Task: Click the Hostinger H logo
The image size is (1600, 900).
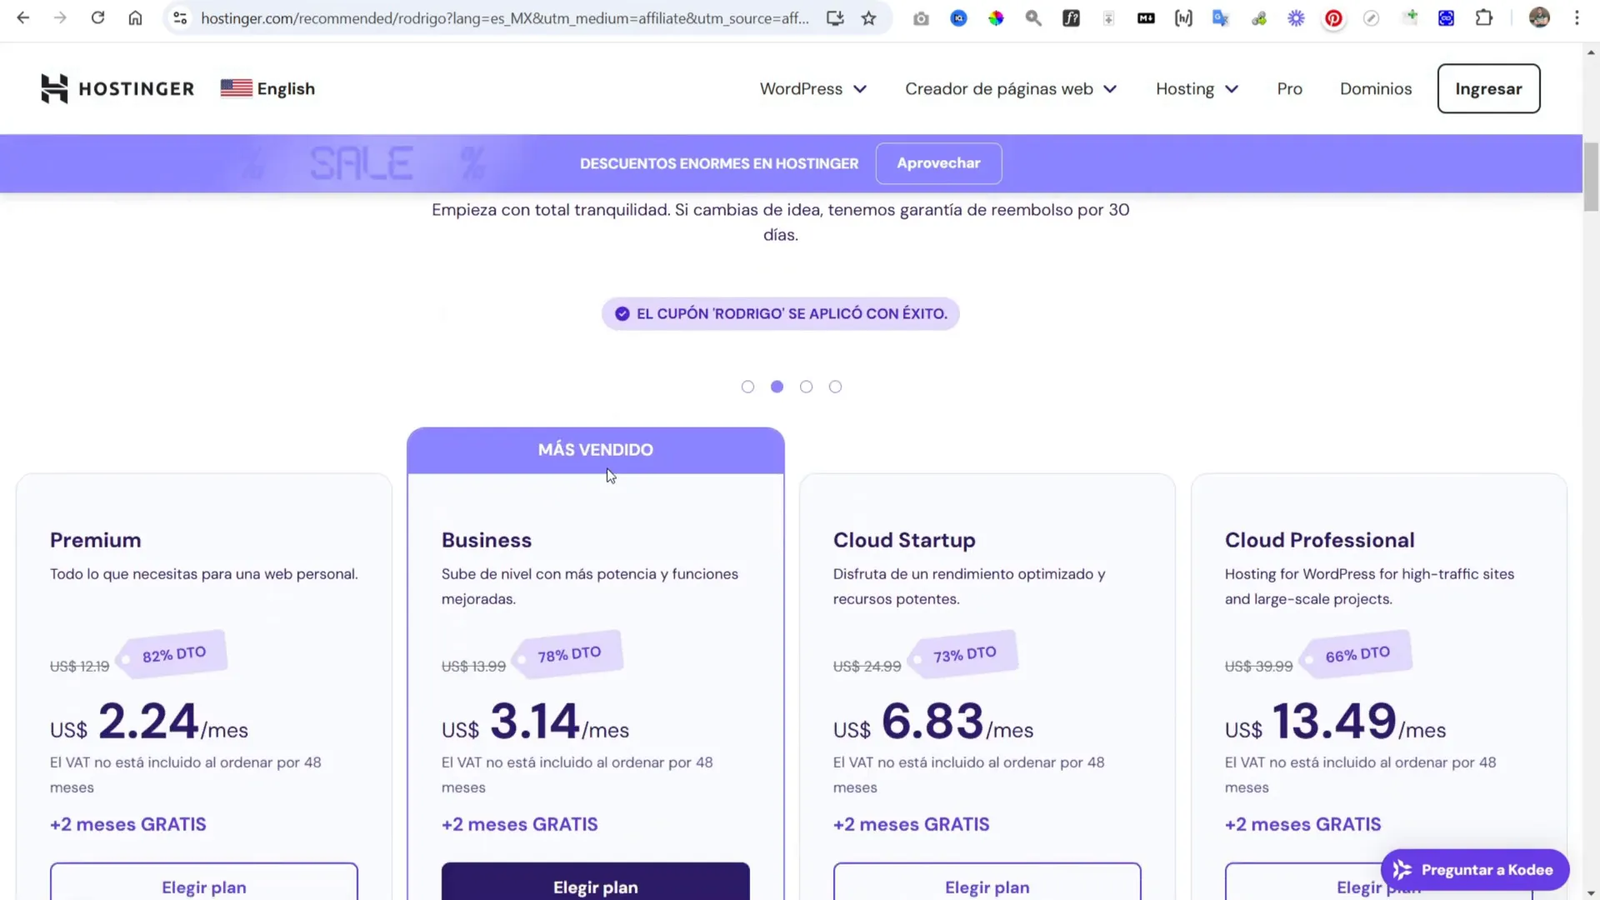Action: [x=55, y=88]
